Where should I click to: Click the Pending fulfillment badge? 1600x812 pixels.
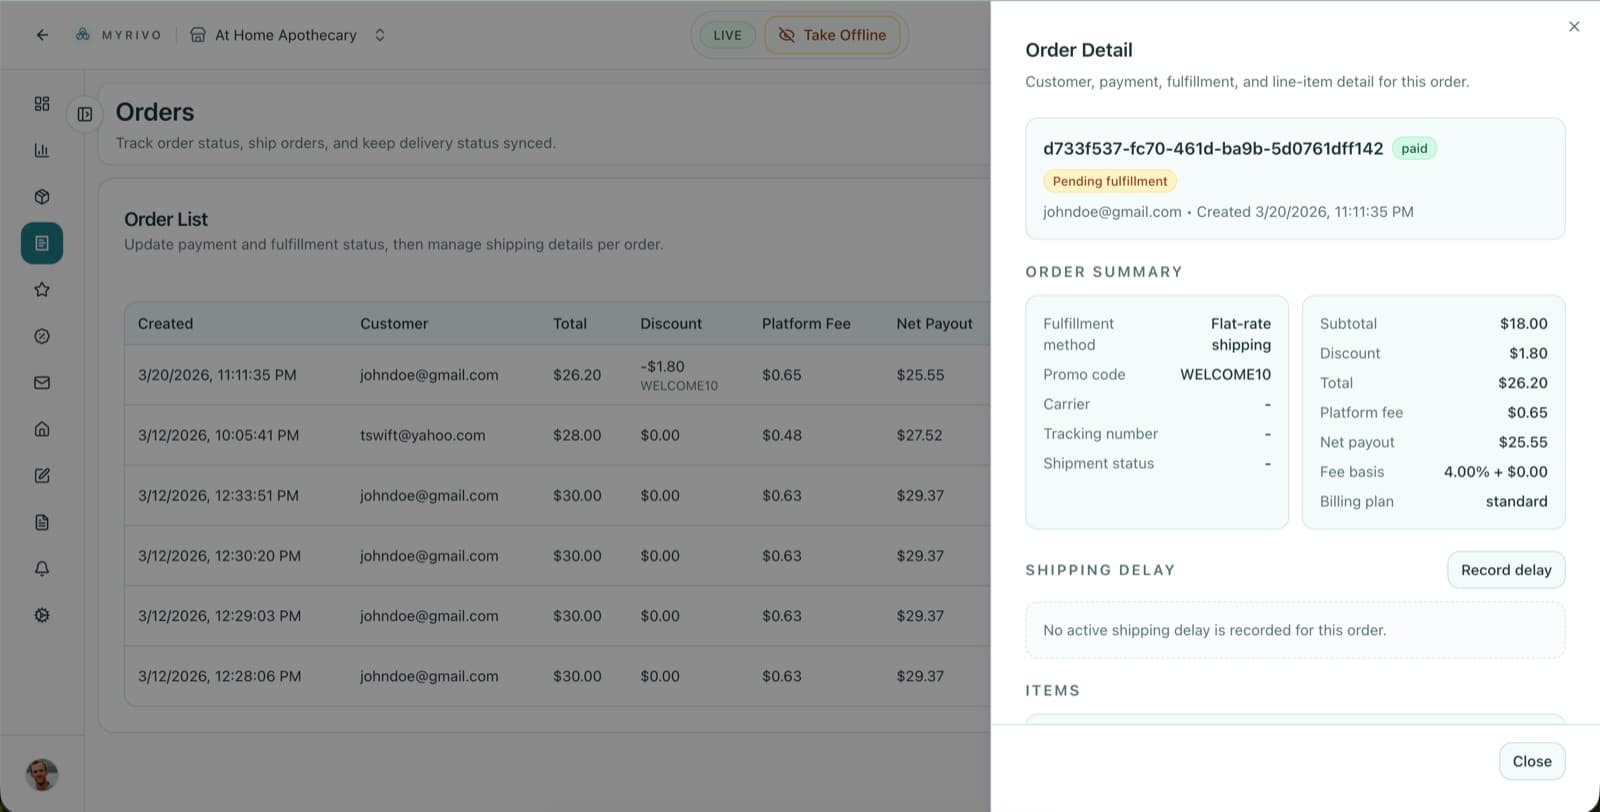tap(1110, 181)
